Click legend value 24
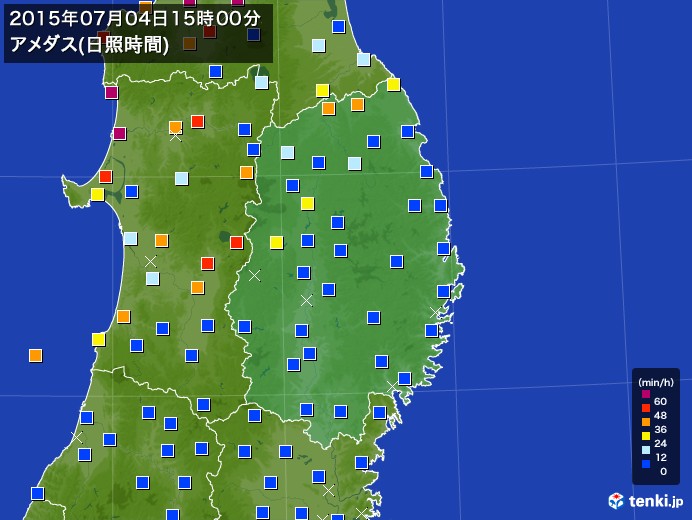This screenshot has width=692, height=520. pos(660,443)
